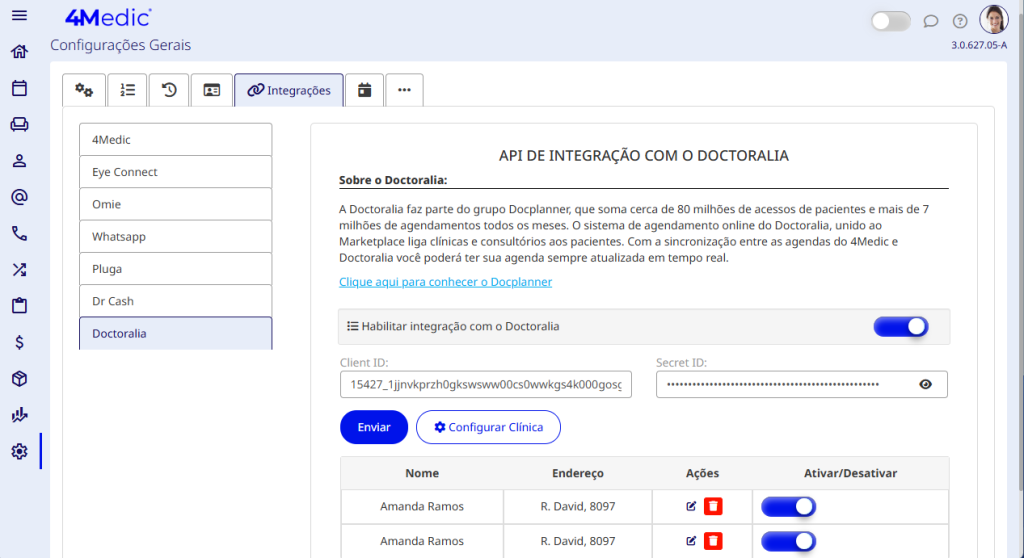This screenshot has width=1024, height=558.
Task: Open the user profile avatar
Action: pyautogui.click(x=994, y=19)
